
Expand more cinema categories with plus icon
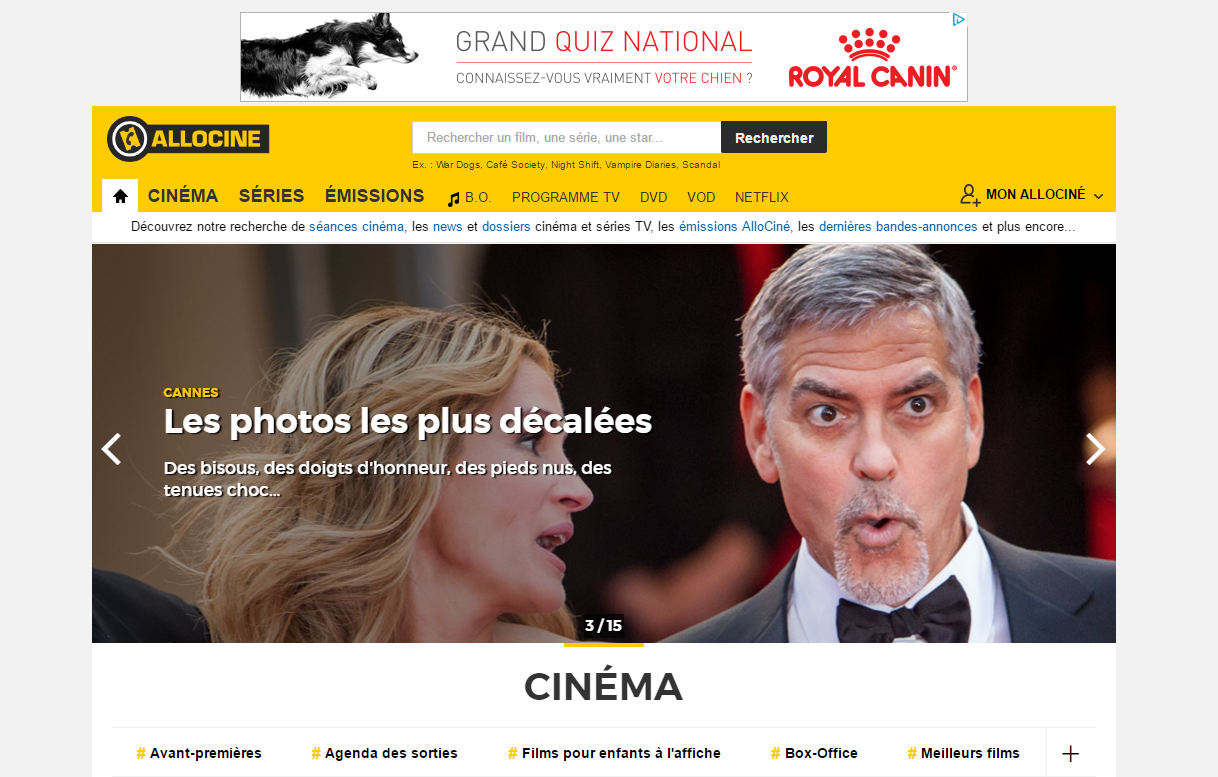pos(1070,753)
